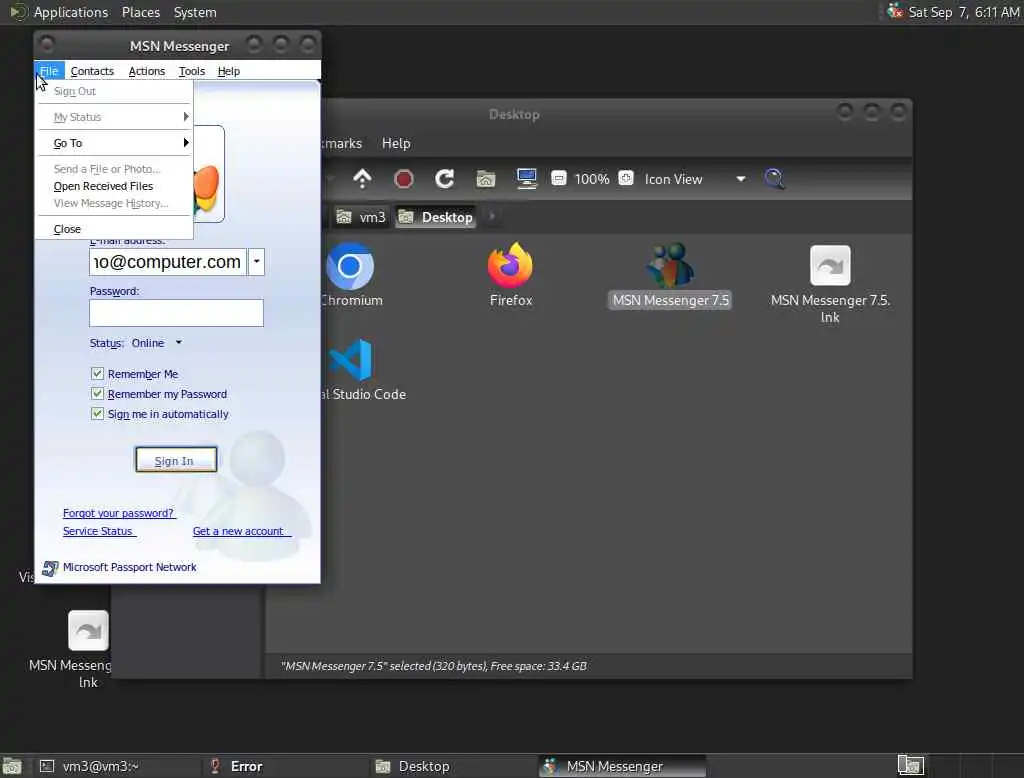
Task: Click Send a File or Photo entry
Action: [114, 169]
